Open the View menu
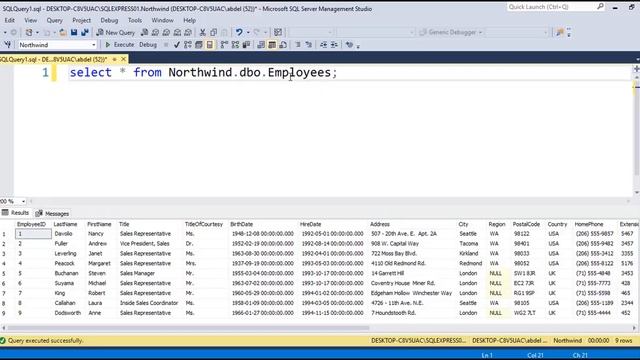Image resolution: width=640 pixels, height=360 pixels. (31, 20)
